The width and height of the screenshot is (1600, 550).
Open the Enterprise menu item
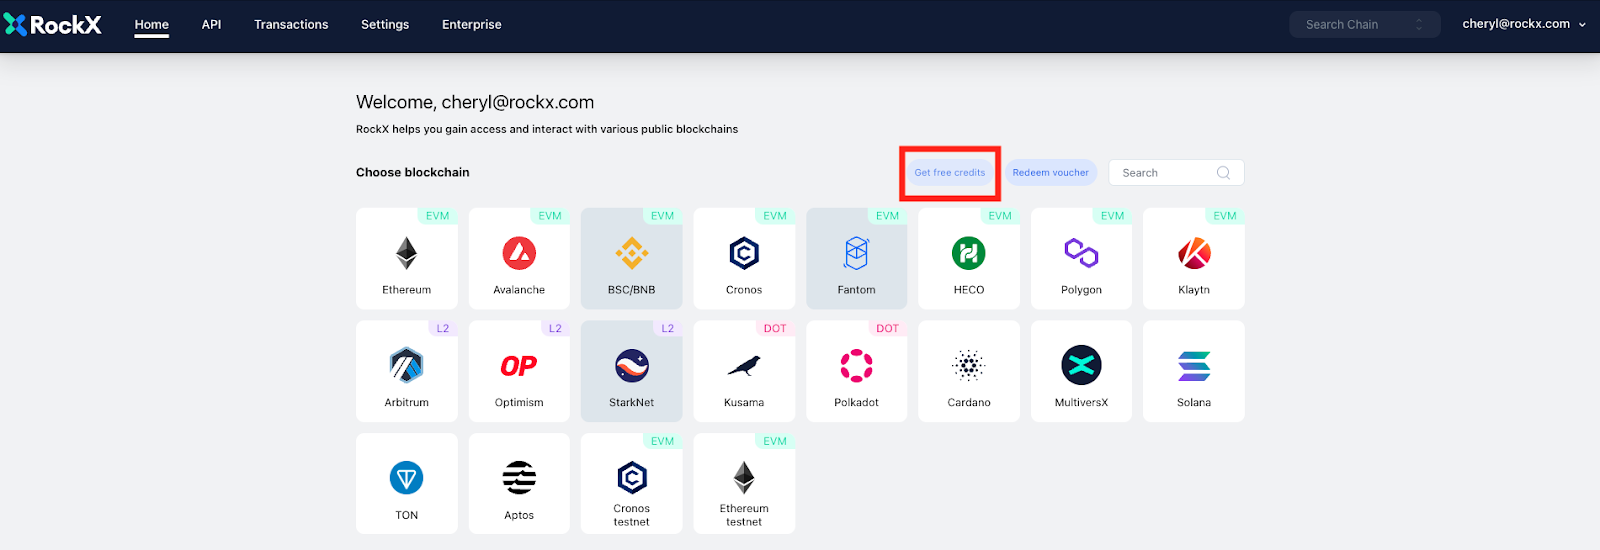click(x=472, y=24)
